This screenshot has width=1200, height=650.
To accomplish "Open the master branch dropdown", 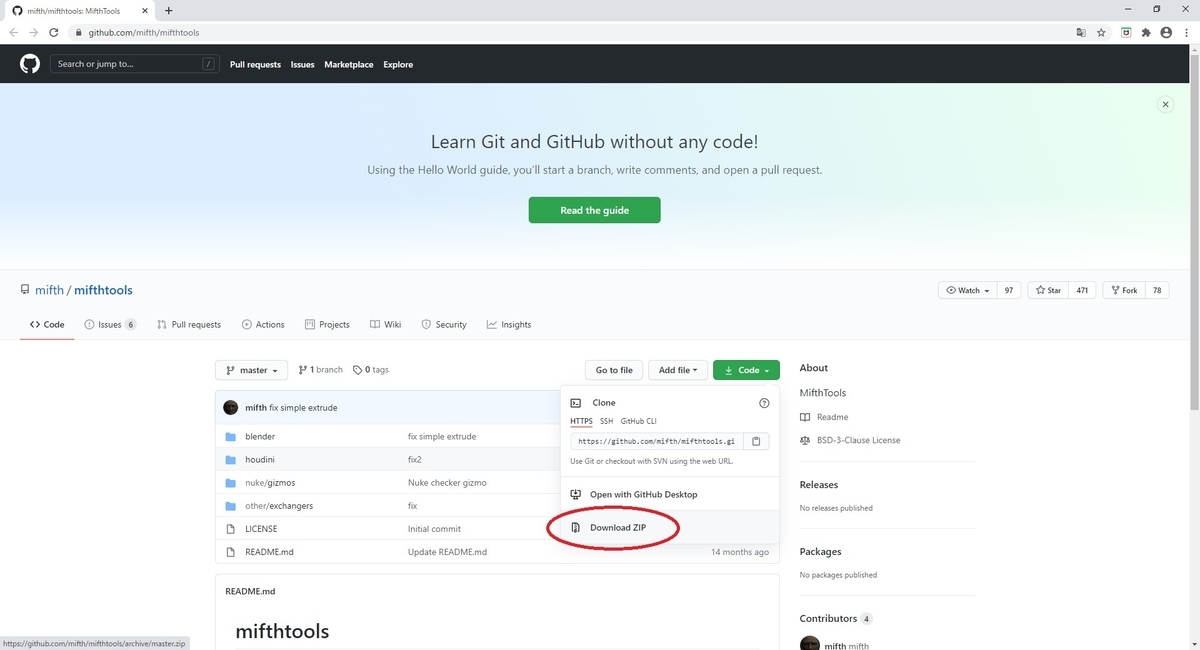I will coord(252,370).
